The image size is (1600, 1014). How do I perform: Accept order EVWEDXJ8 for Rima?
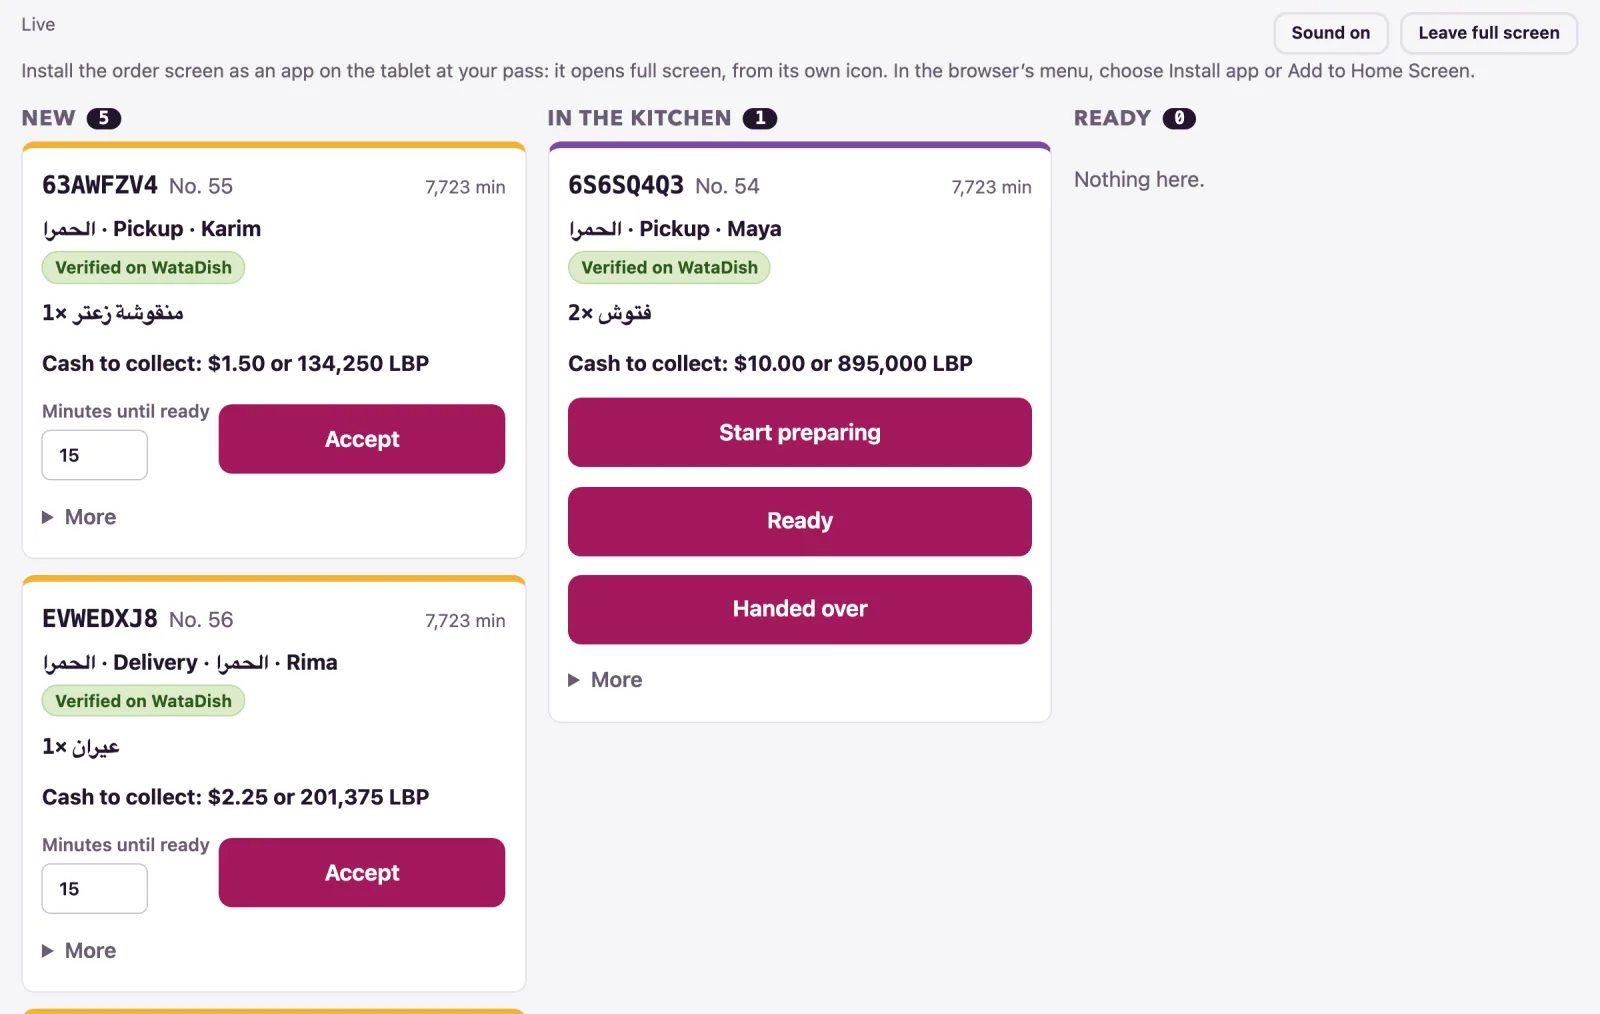(362, 873)
